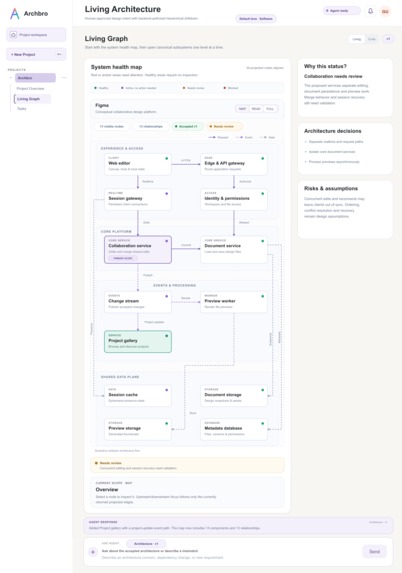Open the options dots beside New Project
The width and height of the screenshot is (402, 573).
coord(59,54)
